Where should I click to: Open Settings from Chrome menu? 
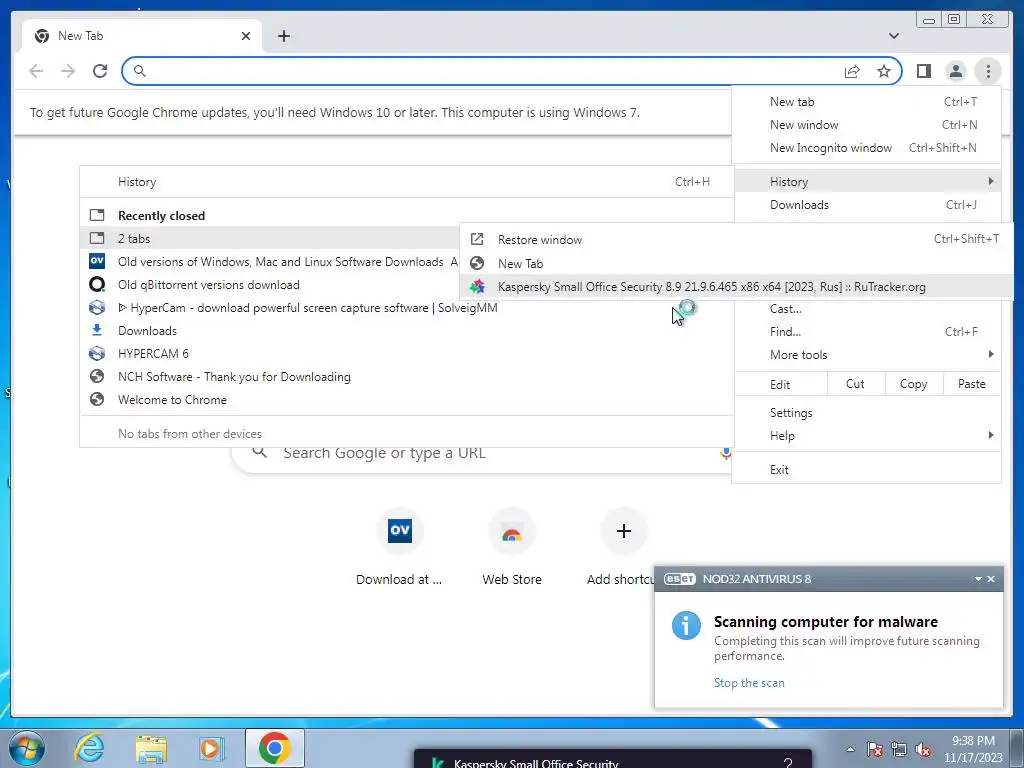pos(867,413)
